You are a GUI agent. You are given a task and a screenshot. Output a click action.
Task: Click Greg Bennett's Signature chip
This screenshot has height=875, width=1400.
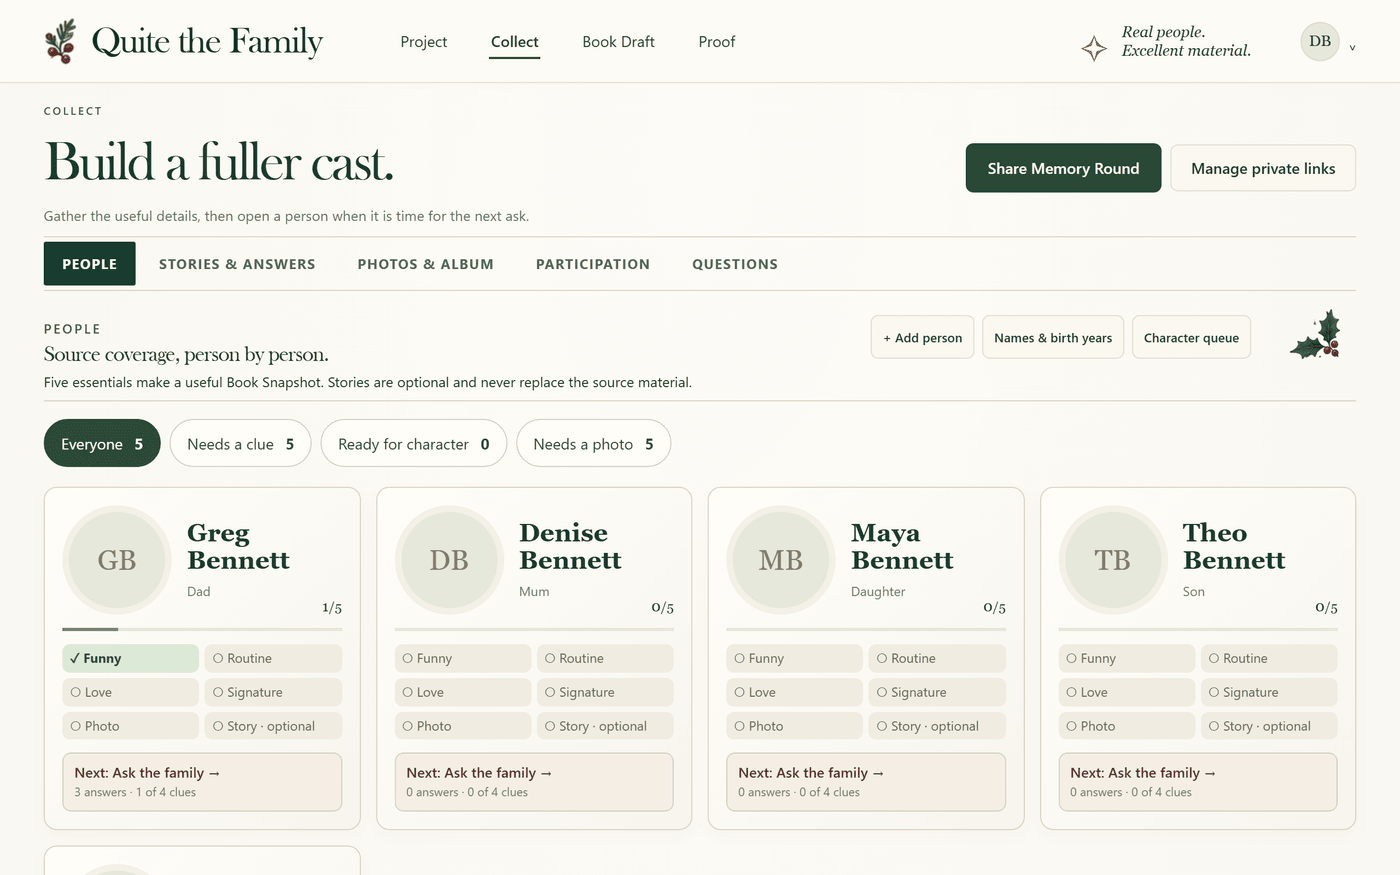[273, 692]
